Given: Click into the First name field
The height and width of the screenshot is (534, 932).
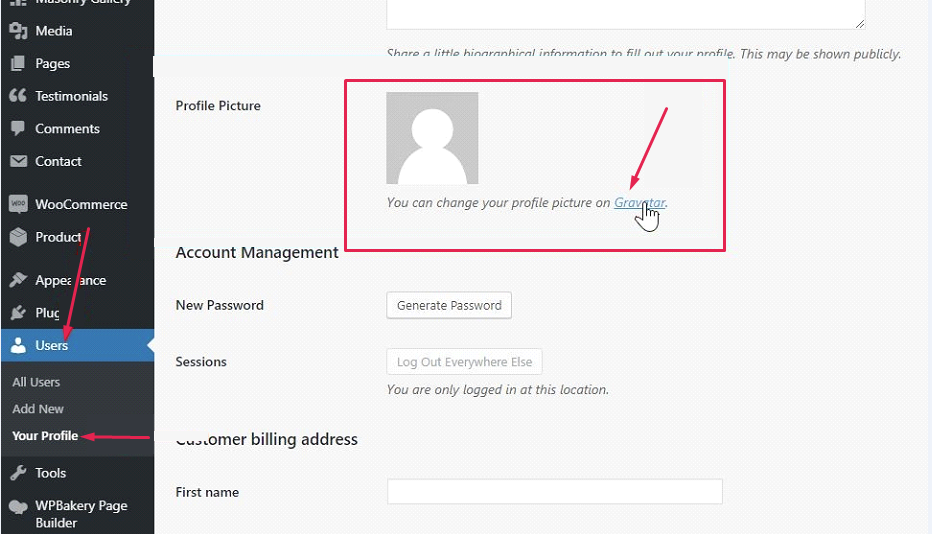Looking at the screenshot, I should tap(555, 492).
